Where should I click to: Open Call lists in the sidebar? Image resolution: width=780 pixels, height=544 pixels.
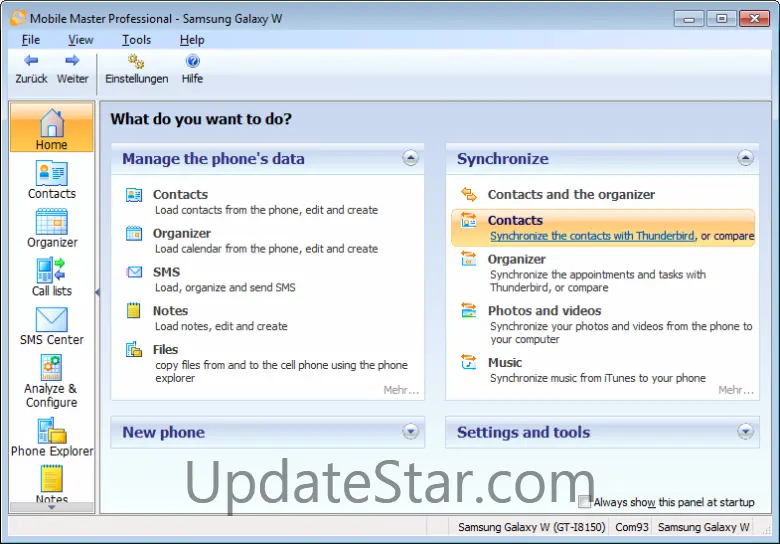[52, 277]
